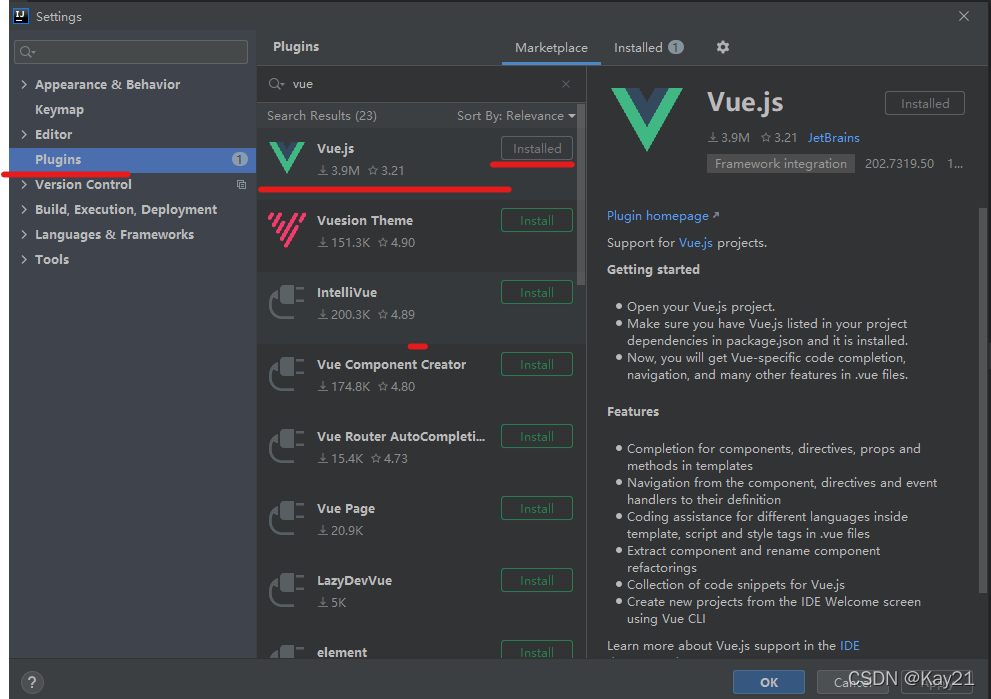
Task: Open Keymap settings
Action: pyautogui.click(x=59, y=109)
